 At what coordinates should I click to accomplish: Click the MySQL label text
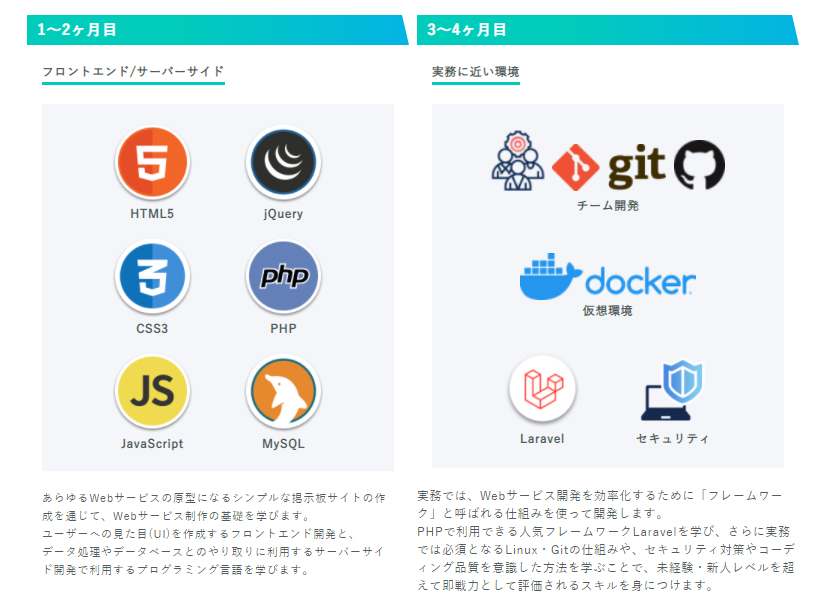[283, 444]
